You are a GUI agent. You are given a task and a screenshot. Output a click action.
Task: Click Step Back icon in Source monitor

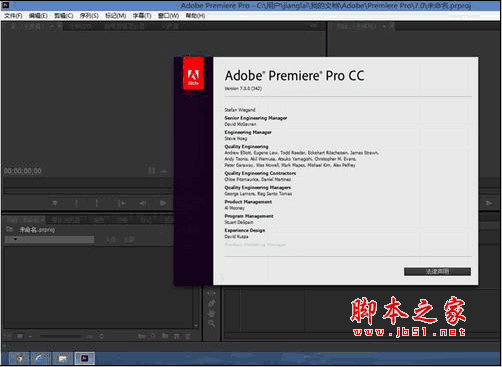(143, 203)
